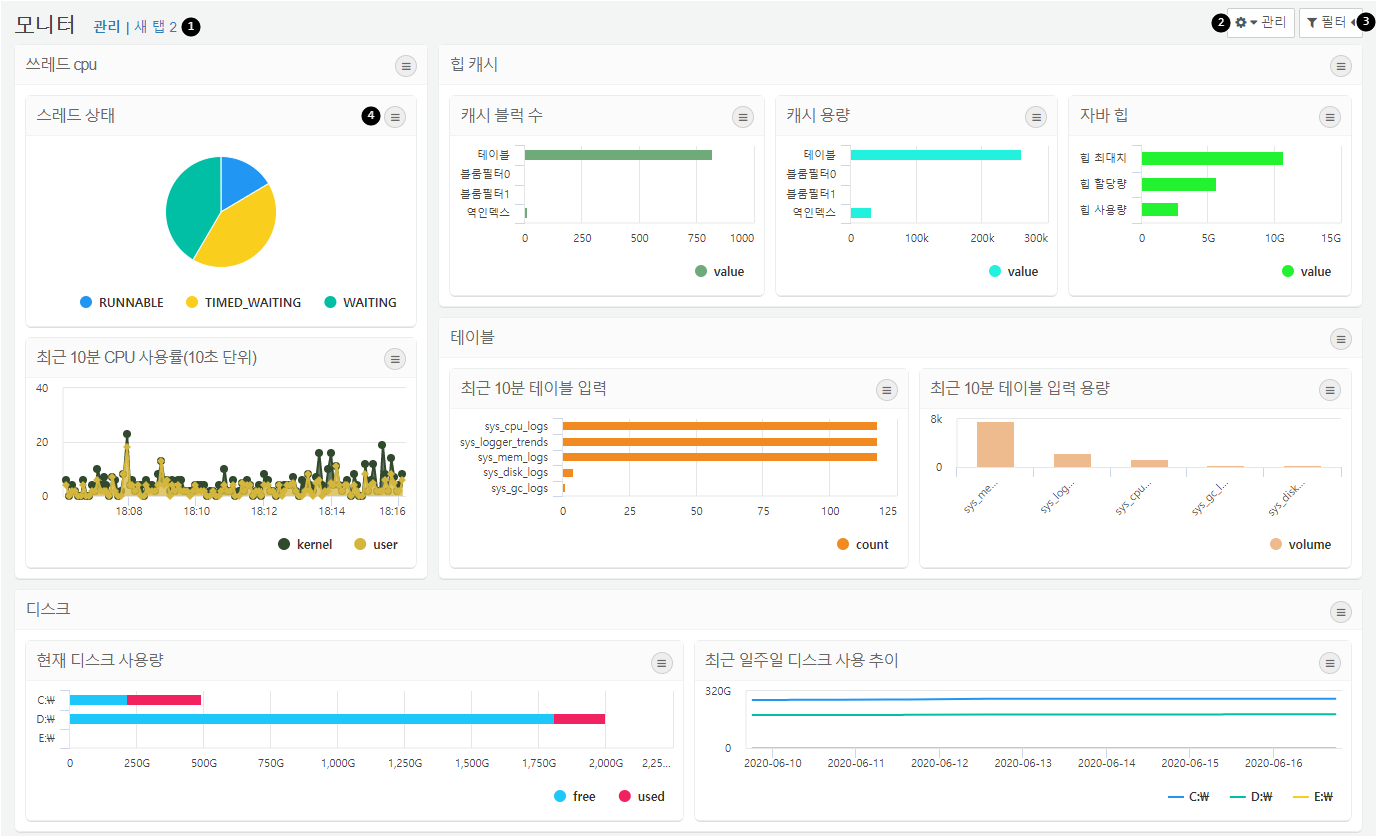The height and width of the screenshot is (837, 1377).
Task: Toggle WAITING legend entry
Action: click(360, 302)
